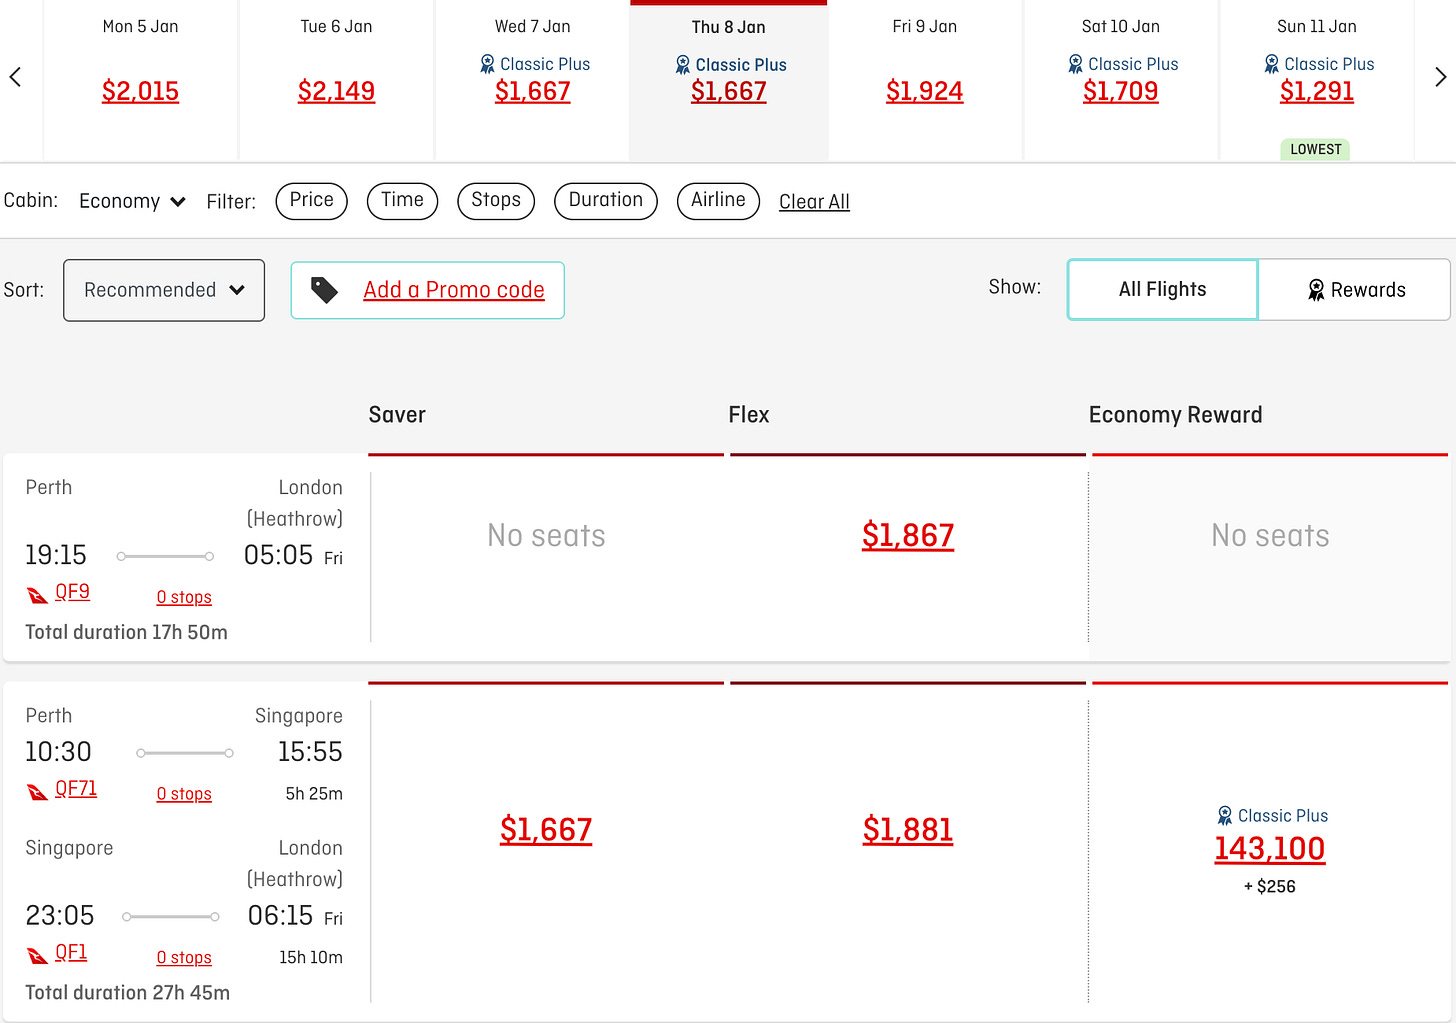This screenshot has width=1456, height=1023.
Task: Click the 5h 25m leg duration
Action: pos(314,794)
